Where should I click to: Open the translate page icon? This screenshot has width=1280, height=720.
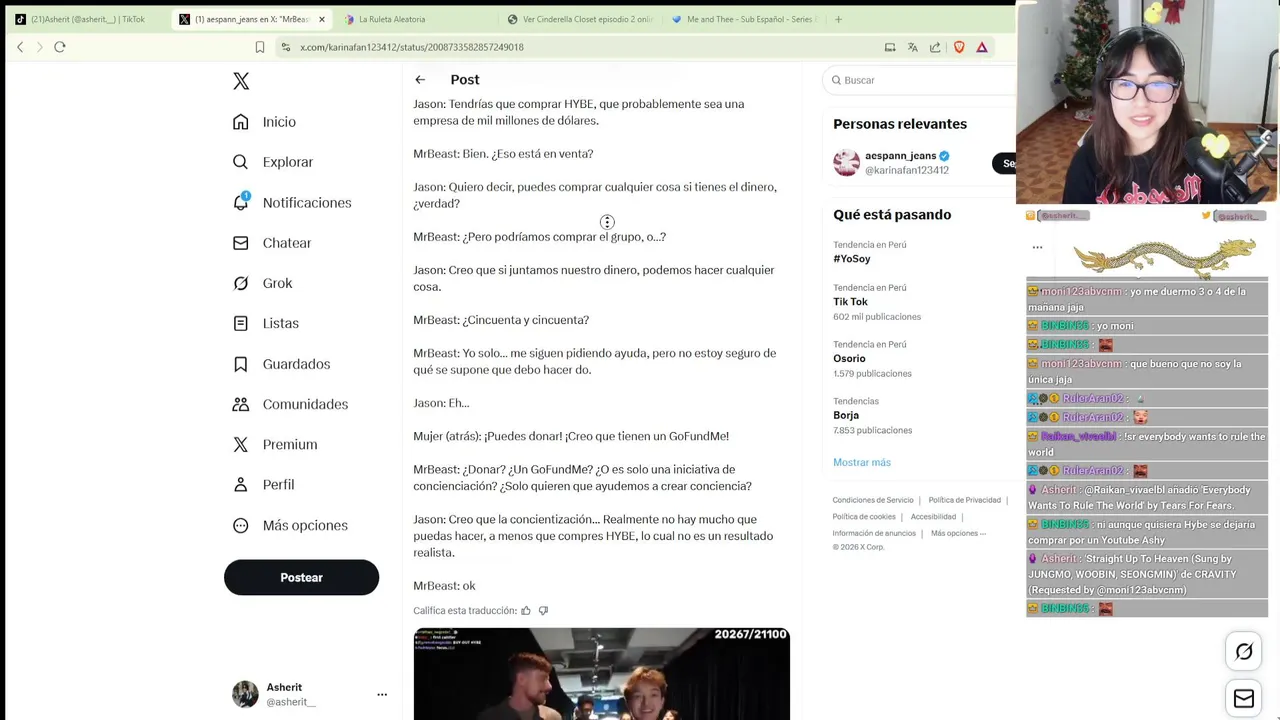[x=913, y=47]
